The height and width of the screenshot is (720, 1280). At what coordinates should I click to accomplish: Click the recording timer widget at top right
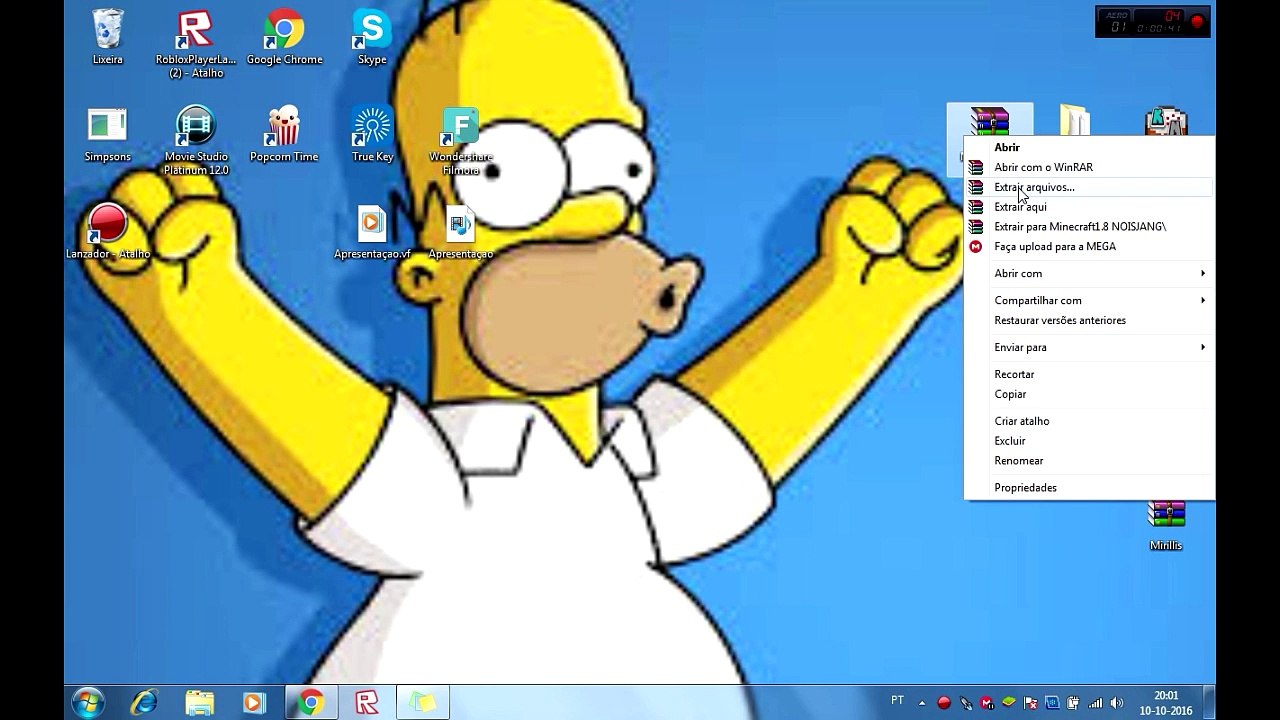click(x=1153, y=21)
